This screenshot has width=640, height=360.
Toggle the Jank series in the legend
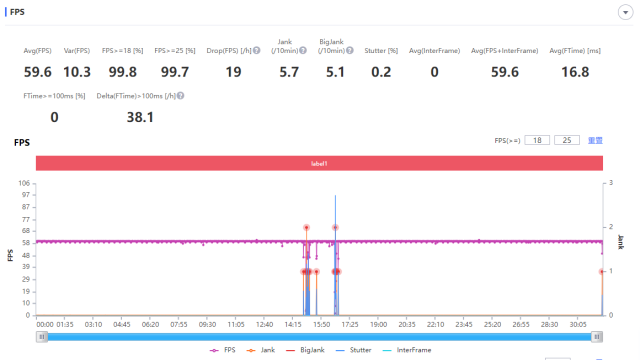click(x=261, y=350)
